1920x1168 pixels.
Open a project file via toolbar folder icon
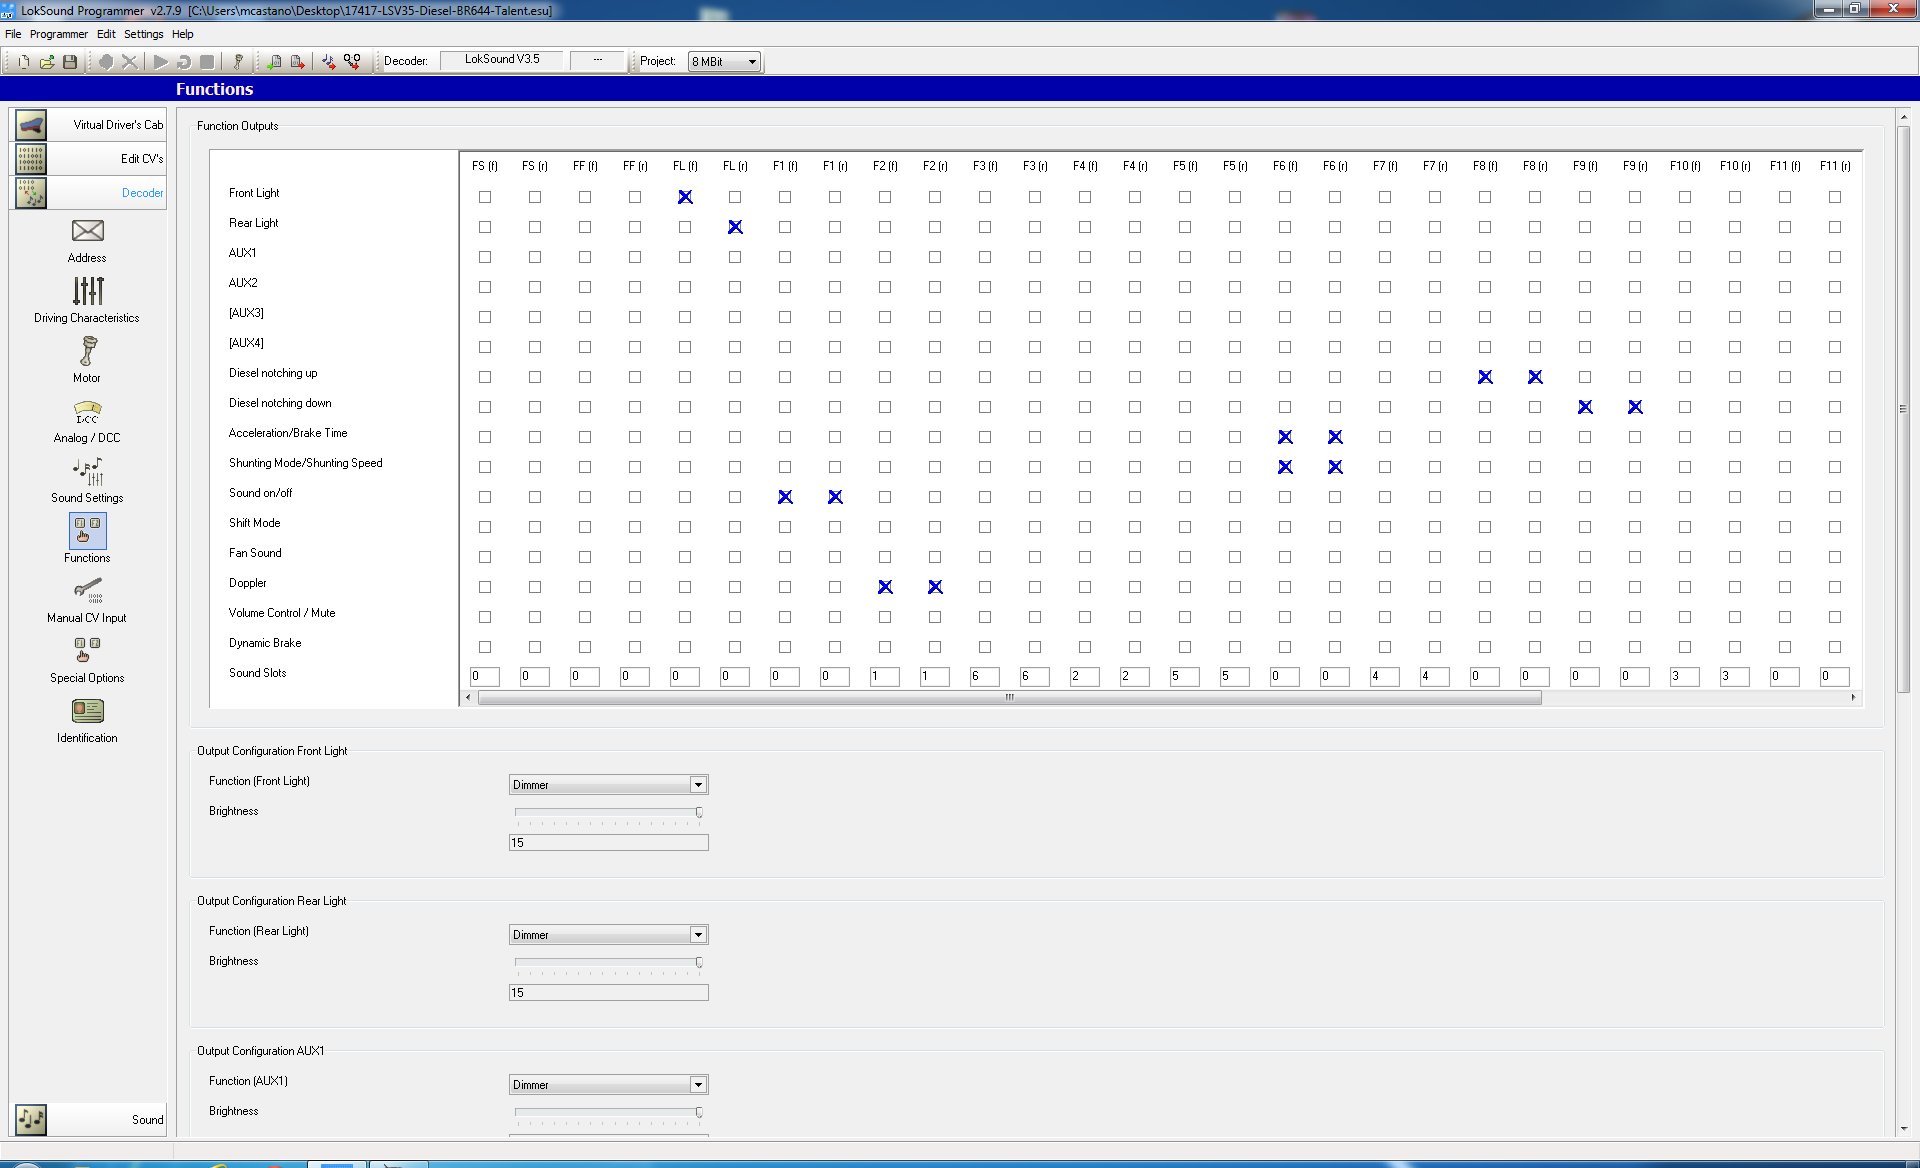pyautogui.click(x=47, y=62)
